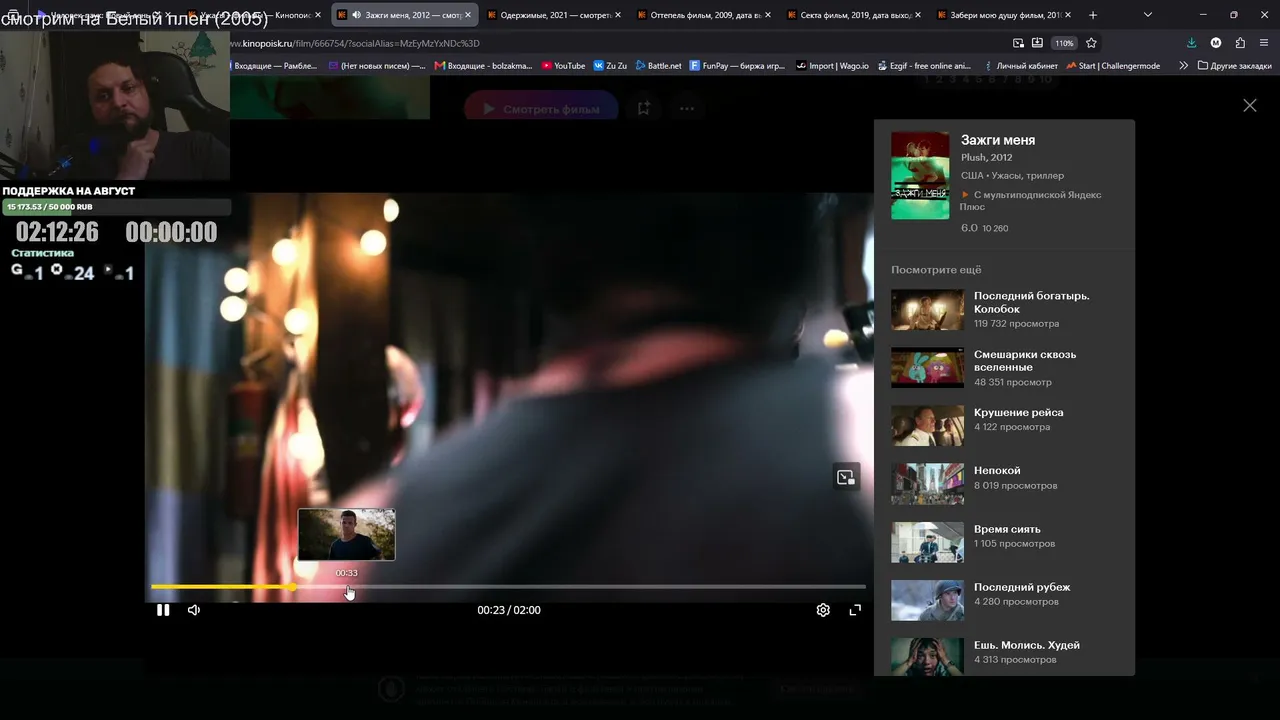Close the Оттепель фильм tab
Image resolution: width=1280 pixels, height=720 pixels.
[767, 15]
